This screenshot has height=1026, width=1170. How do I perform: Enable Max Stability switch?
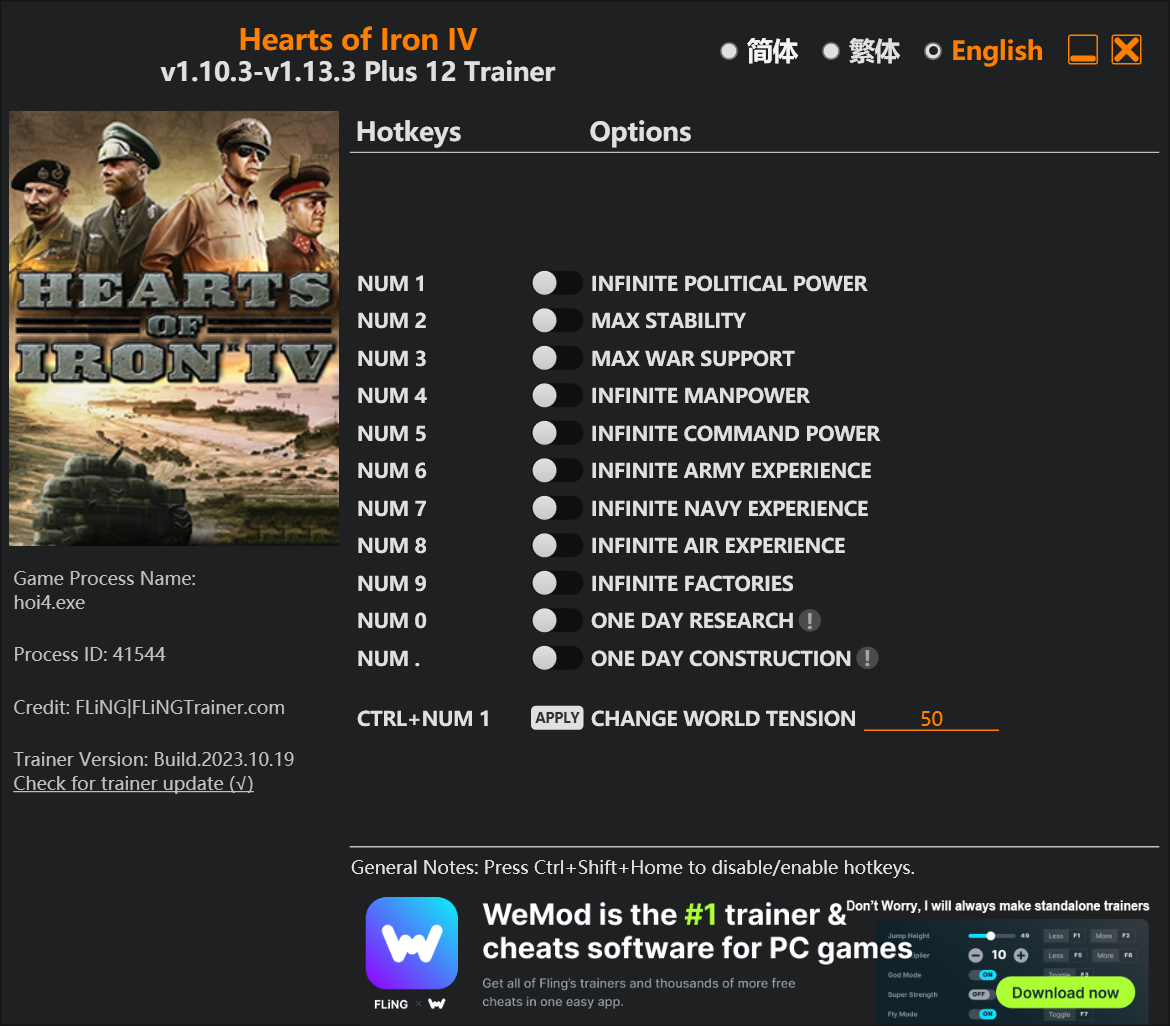point(557,321)
